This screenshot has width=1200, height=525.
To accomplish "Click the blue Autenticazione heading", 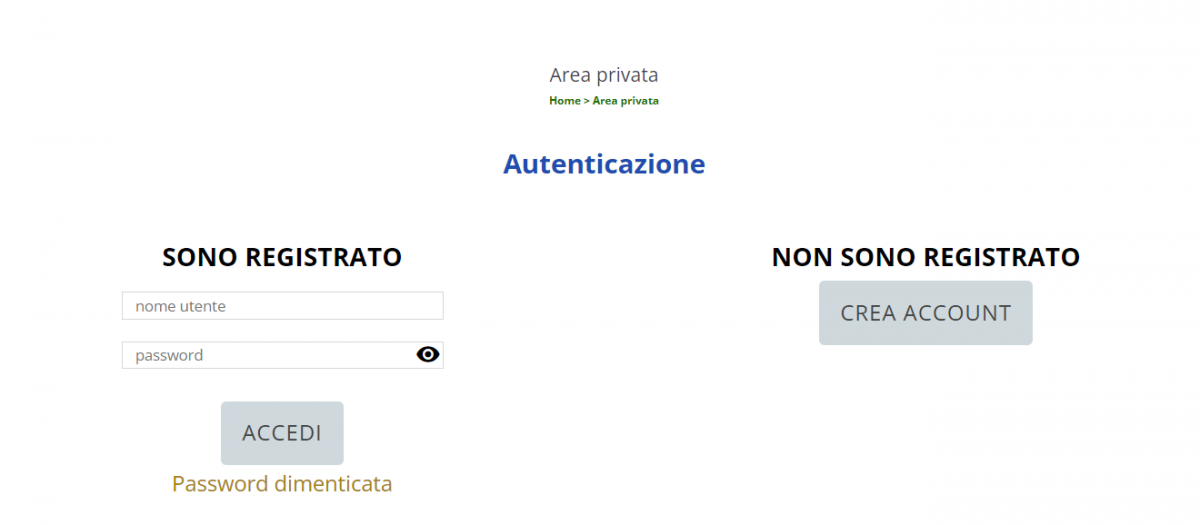I will click(604, 163).
